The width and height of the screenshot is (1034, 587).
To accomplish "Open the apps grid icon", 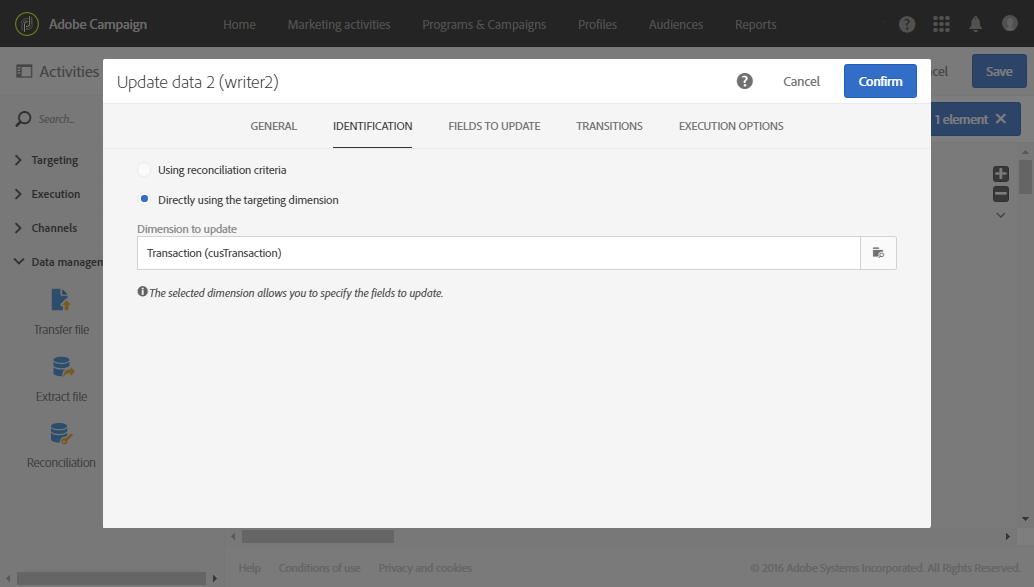I will tap(941, 24).
